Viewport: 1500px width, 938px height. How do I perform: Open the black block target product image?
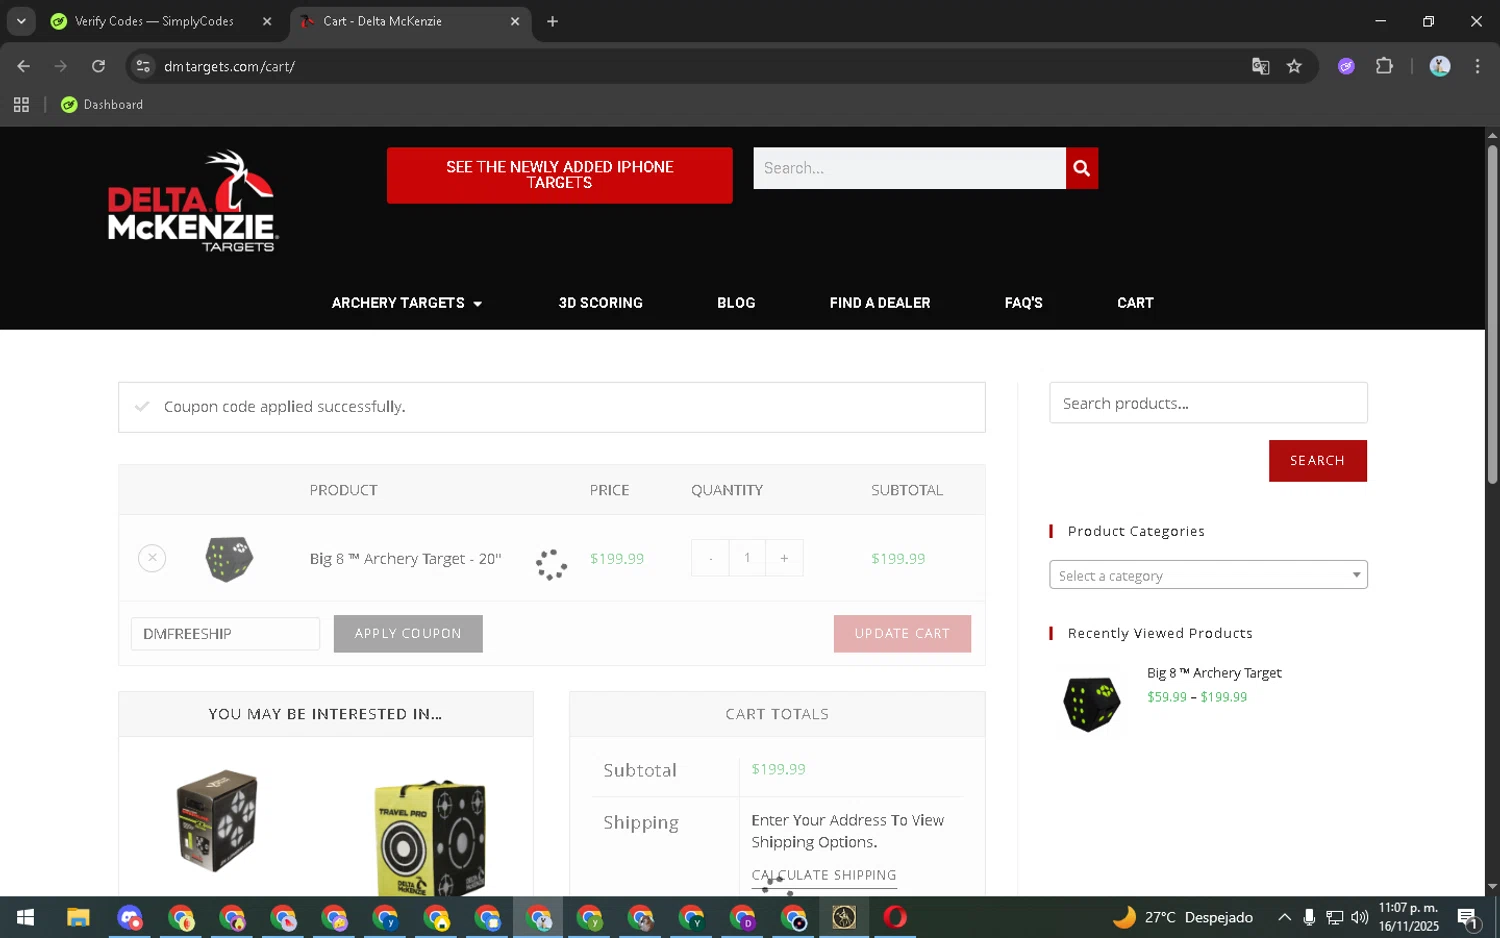pyautogui.click(x=217, y=820)
